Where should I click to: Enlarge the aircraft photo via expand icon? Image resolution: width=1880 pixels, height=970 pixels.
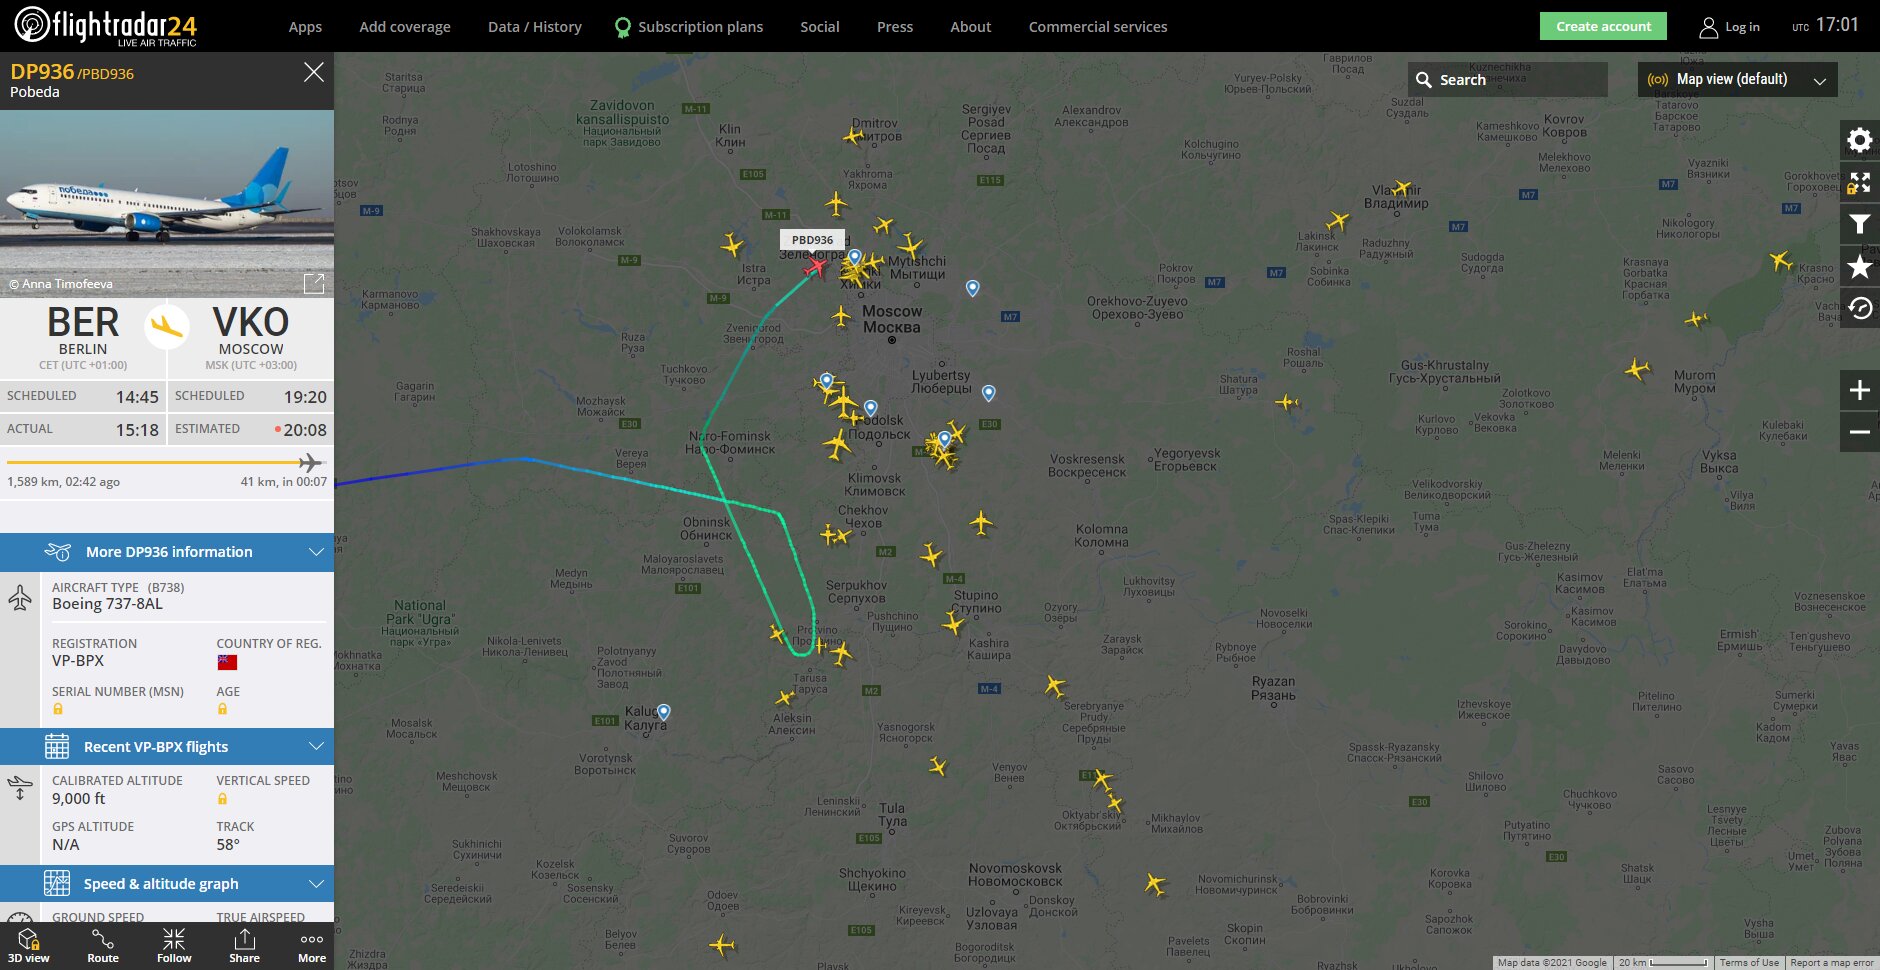pyautogui.click(x=314, y=283)
